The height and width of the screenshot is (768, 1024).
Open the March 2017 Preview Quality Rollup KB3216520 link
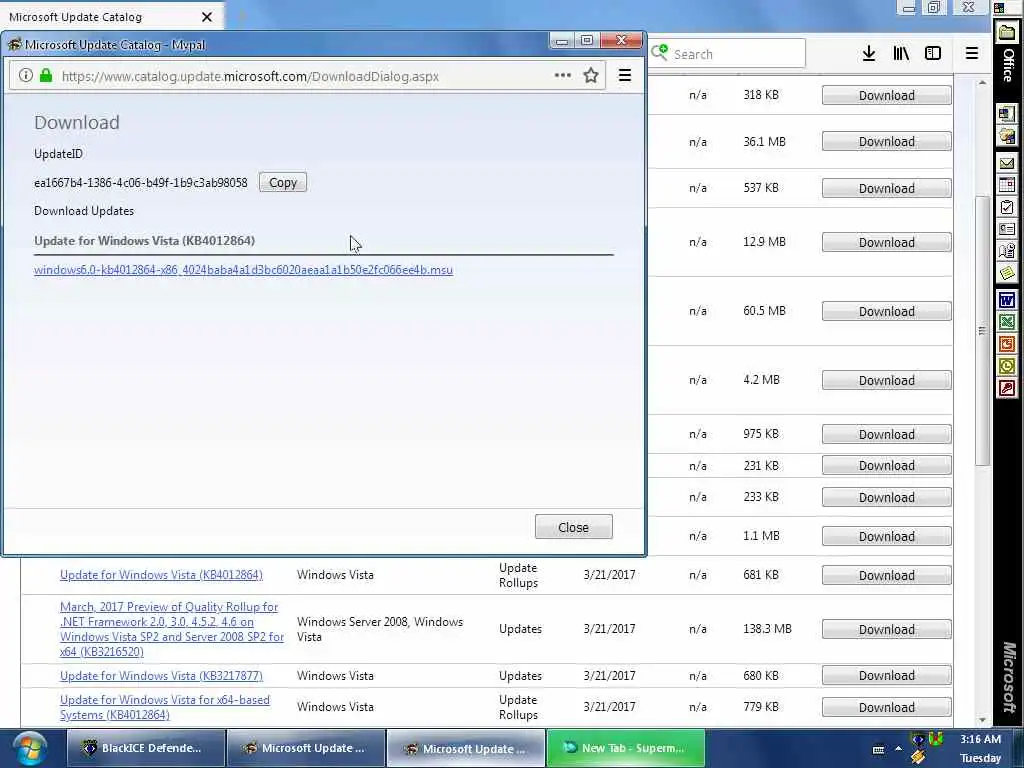172,629
